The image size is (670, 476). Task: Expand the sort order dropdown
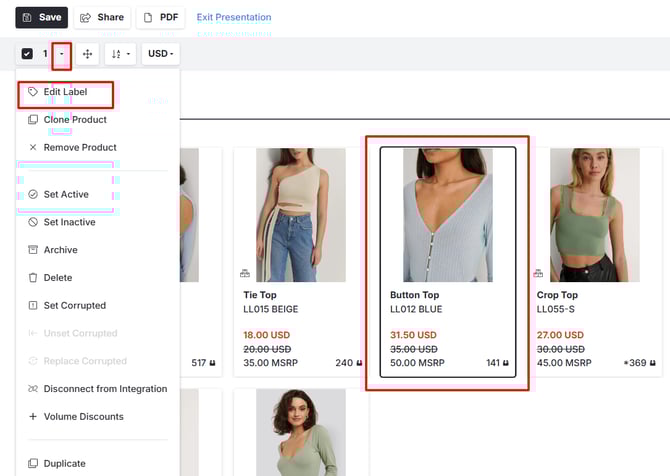tap(120, 53)
